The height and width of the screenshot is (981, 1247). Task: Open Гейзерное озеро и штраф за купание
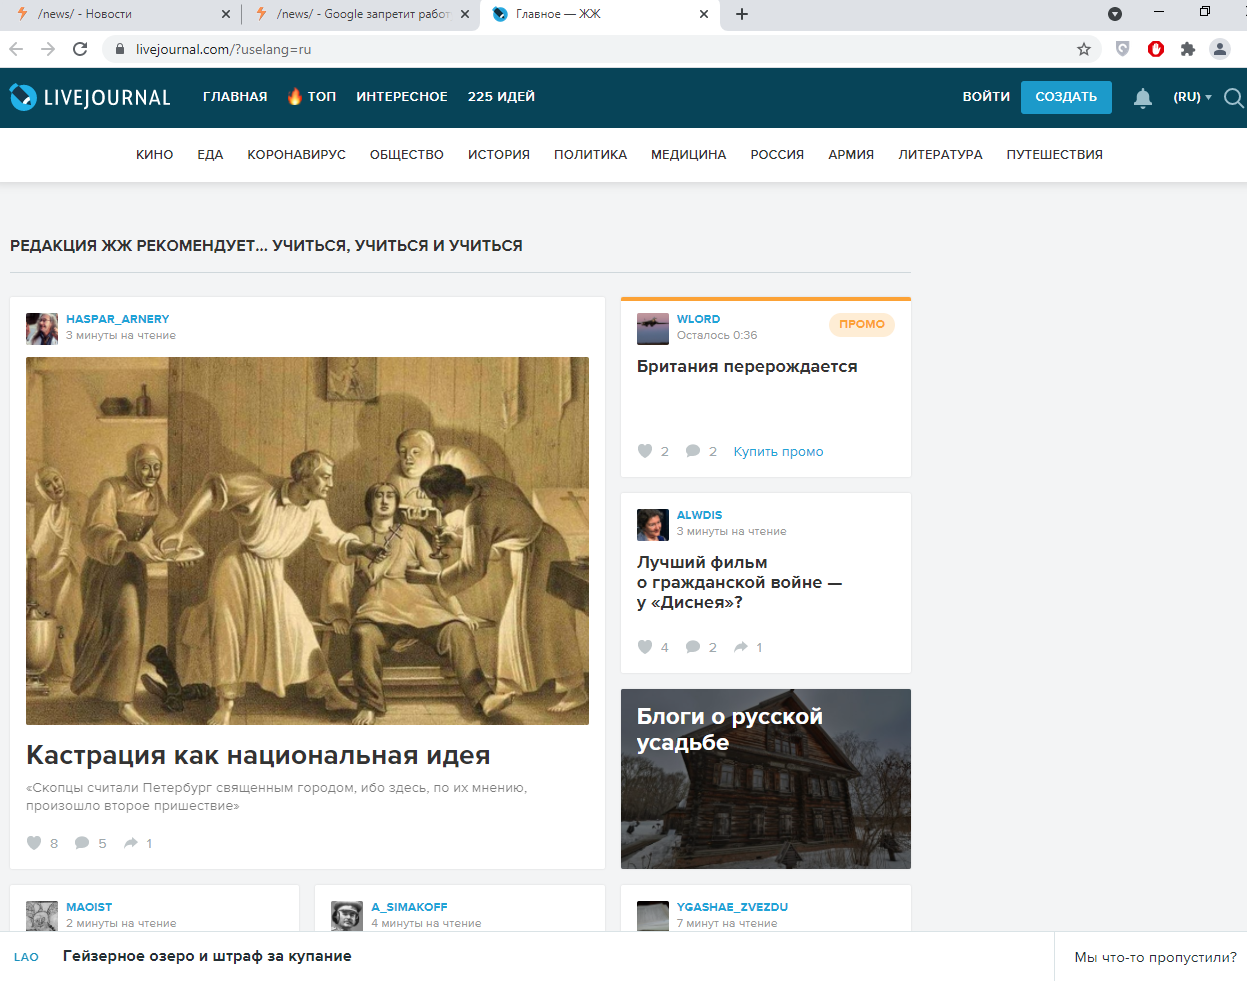tap(207, 956)
